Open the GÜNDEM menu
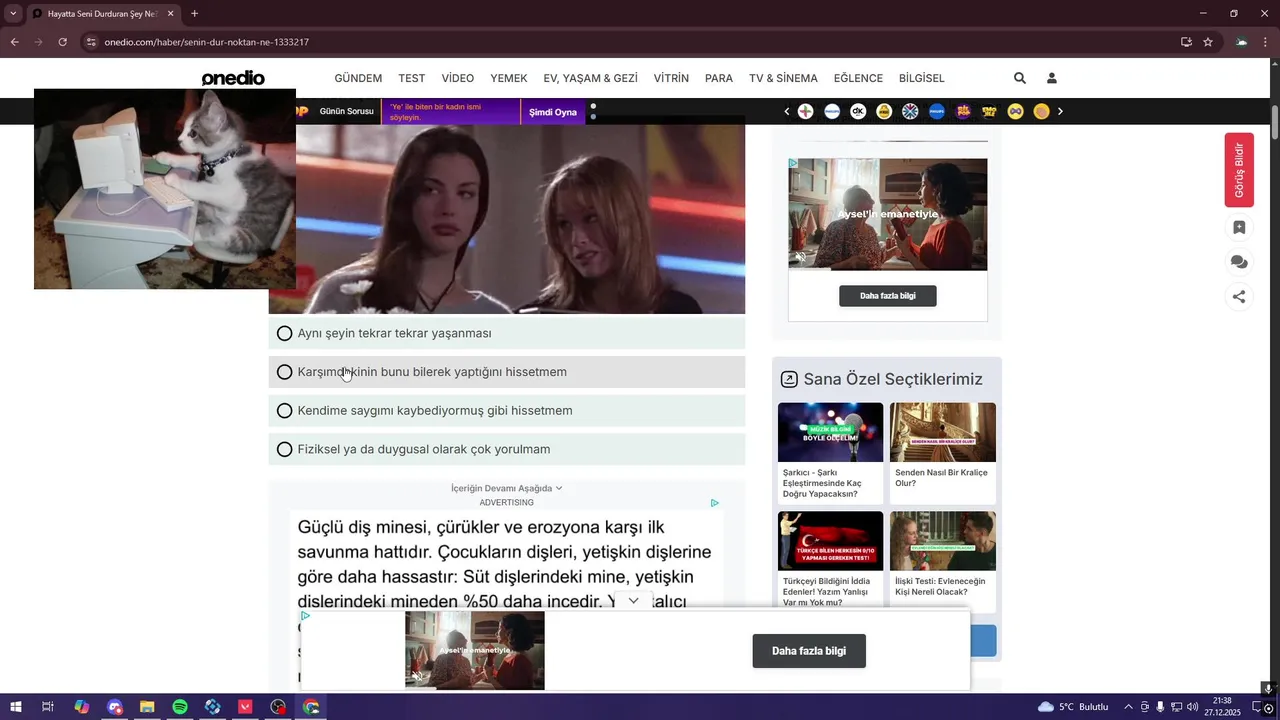 click(358, 78)
